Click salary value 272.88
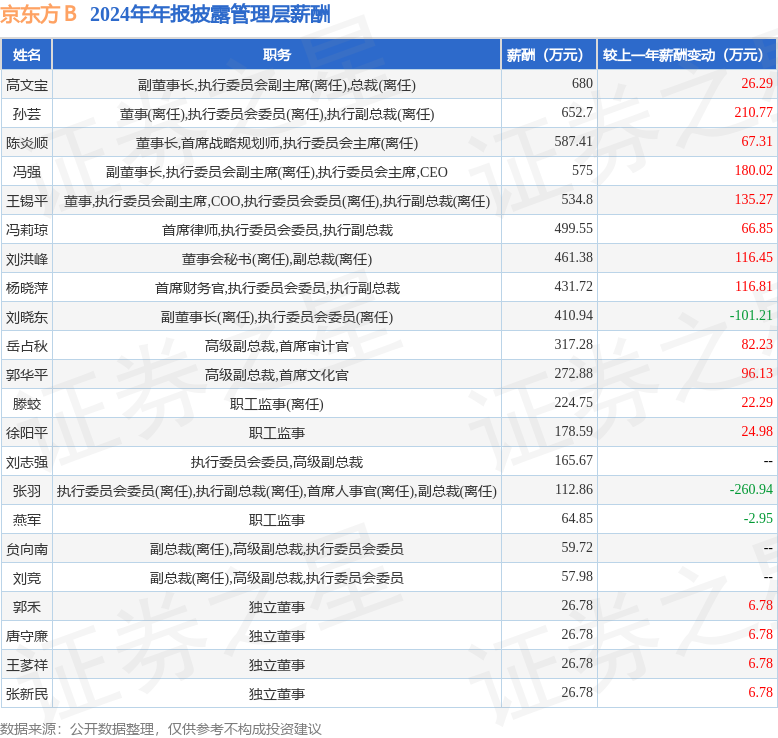This screenshot has width=778, height=738. point(573,373)
